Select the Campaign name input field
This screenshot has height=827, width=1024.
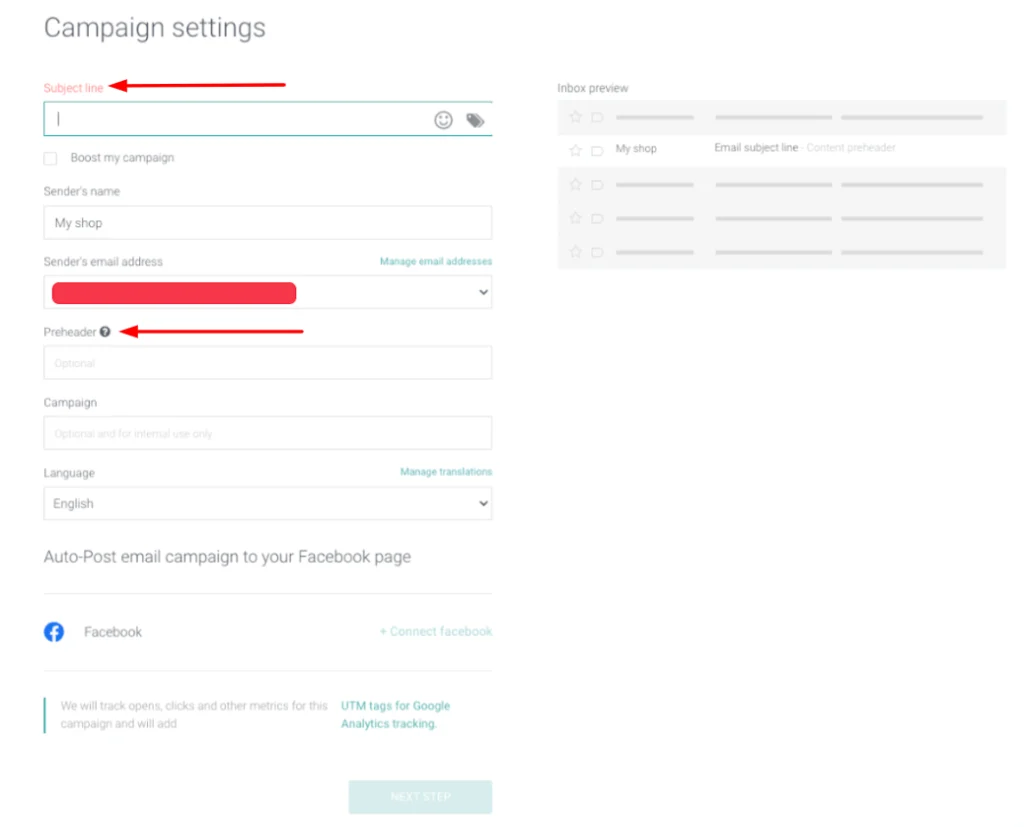(x=268, y=434)
